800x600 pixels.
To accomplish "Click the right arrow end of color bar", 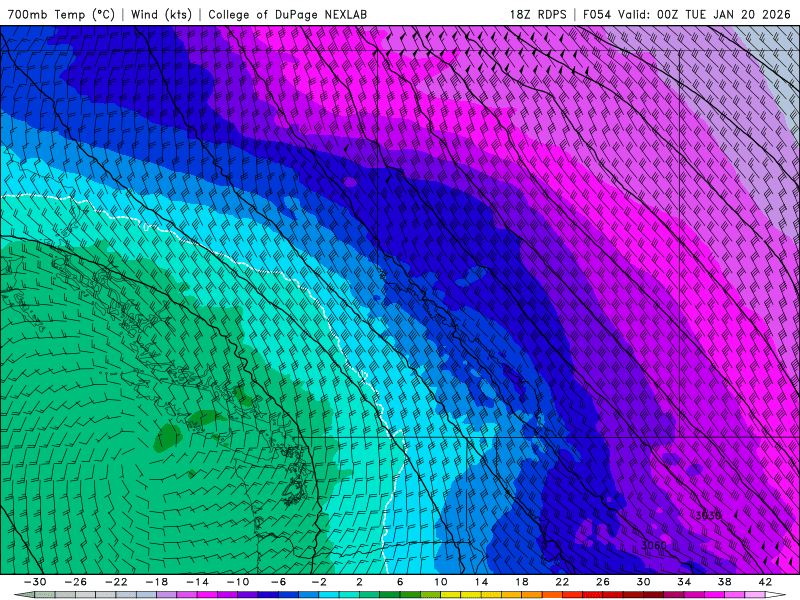I will [x=776, y=595].
